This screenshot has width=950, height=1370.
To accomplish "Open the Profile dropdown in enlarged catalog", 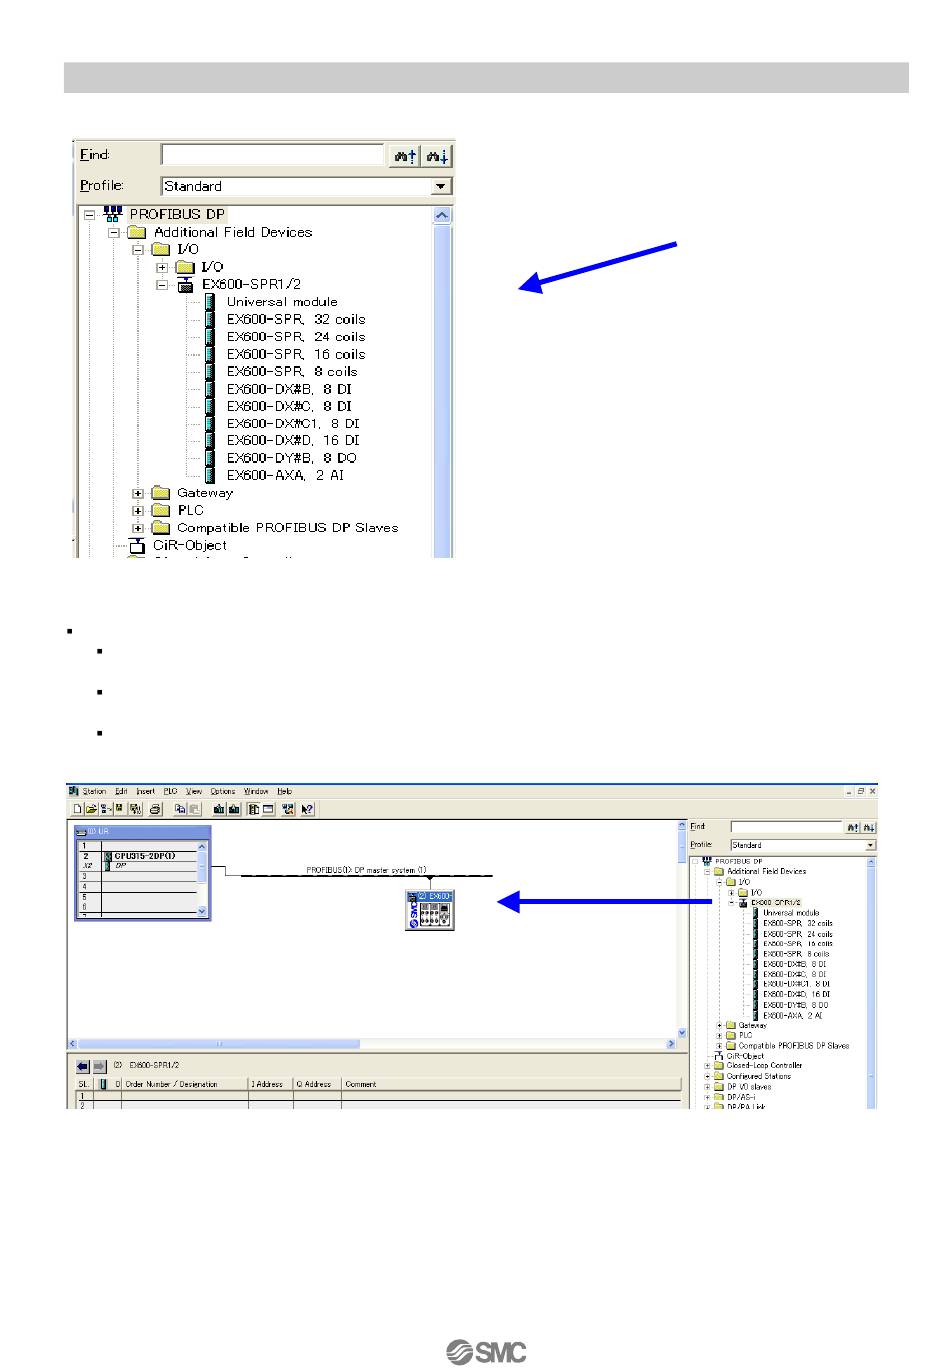I will 441,186.
